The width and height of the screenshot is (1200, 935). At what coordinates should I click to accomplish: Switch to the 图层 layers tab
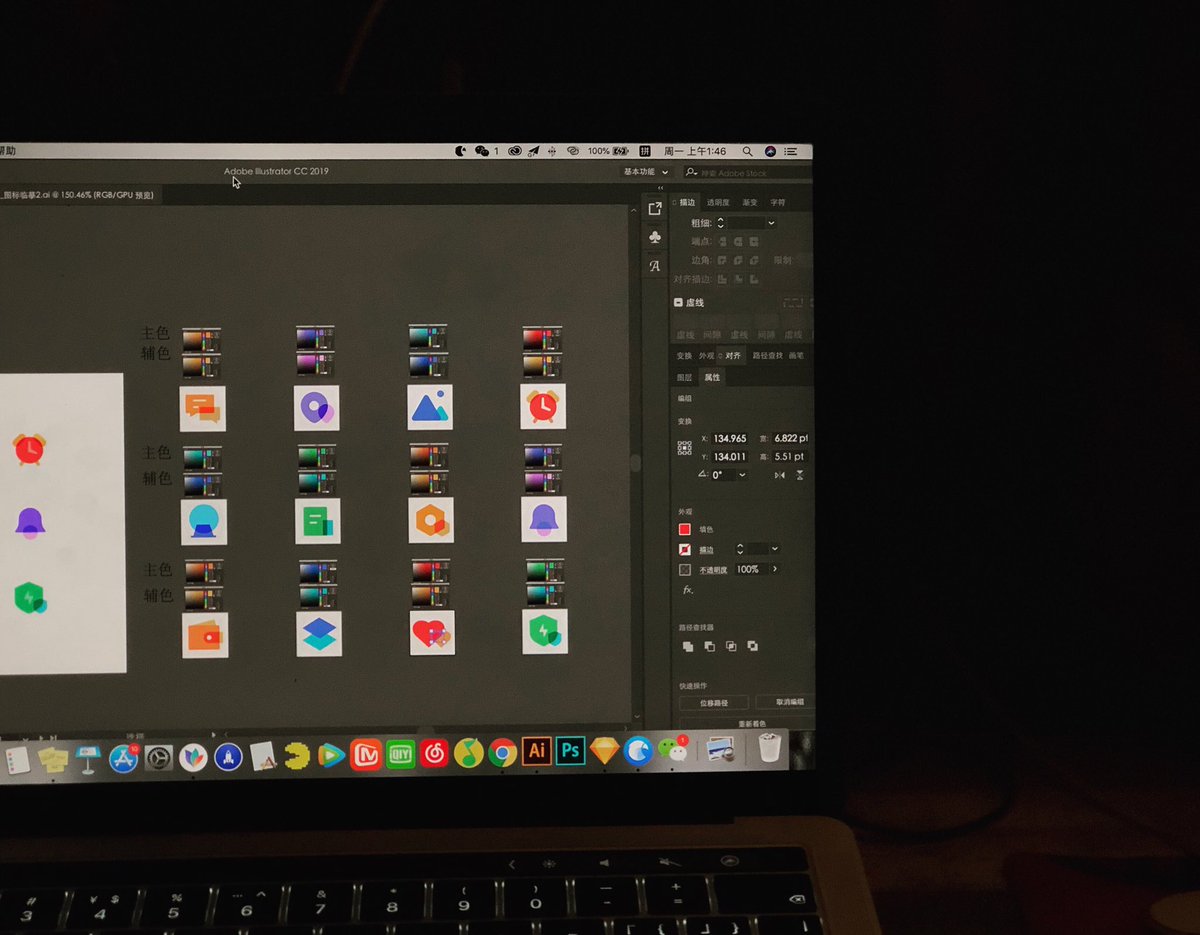point(684,378)
